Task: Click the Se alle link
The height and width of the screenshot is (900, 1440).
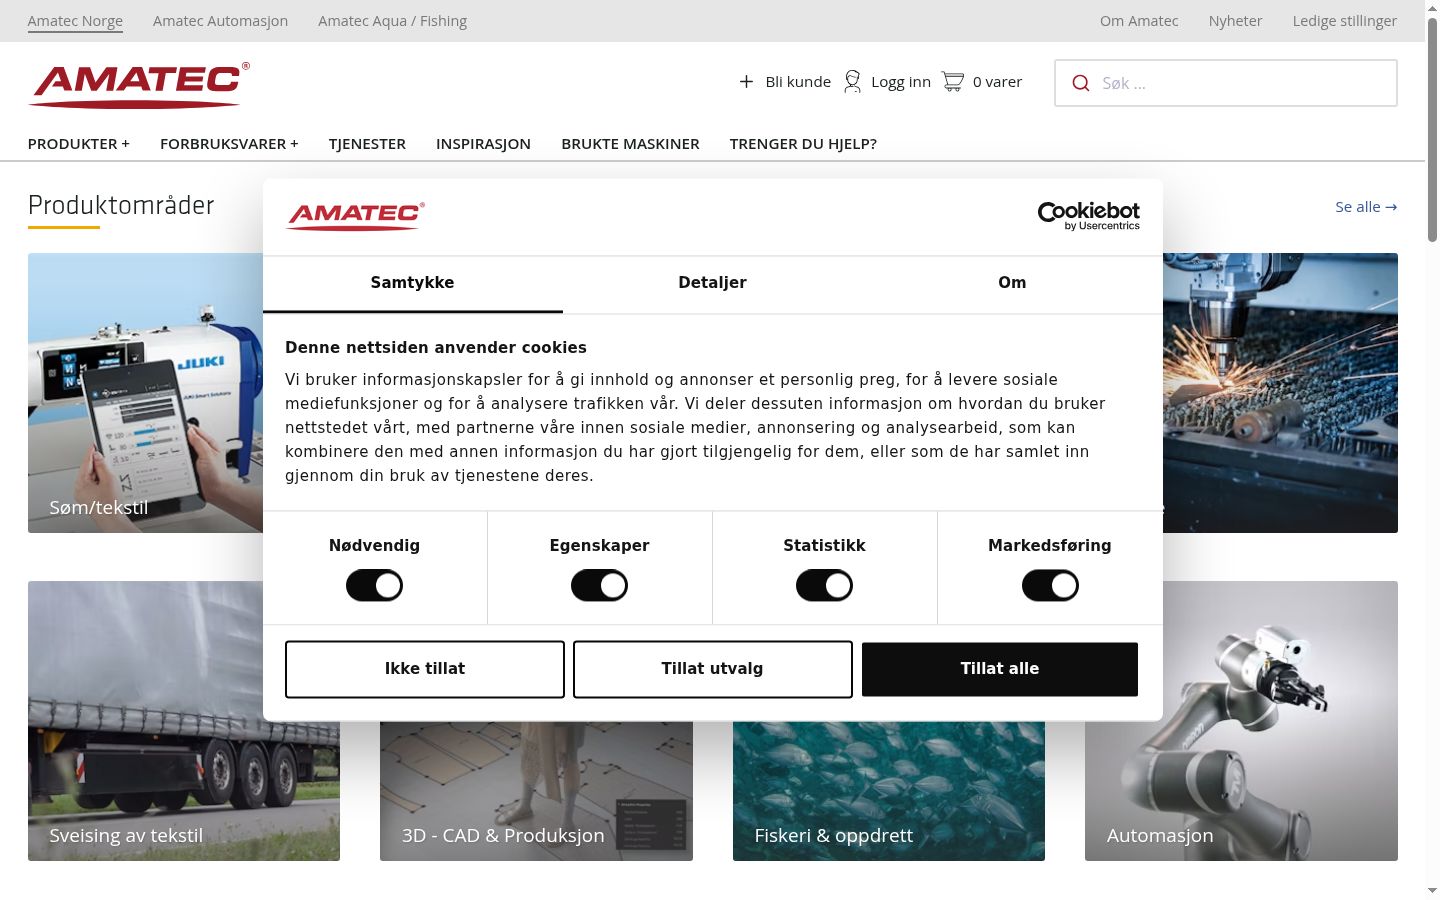Action: click(x=1366, y=207)
